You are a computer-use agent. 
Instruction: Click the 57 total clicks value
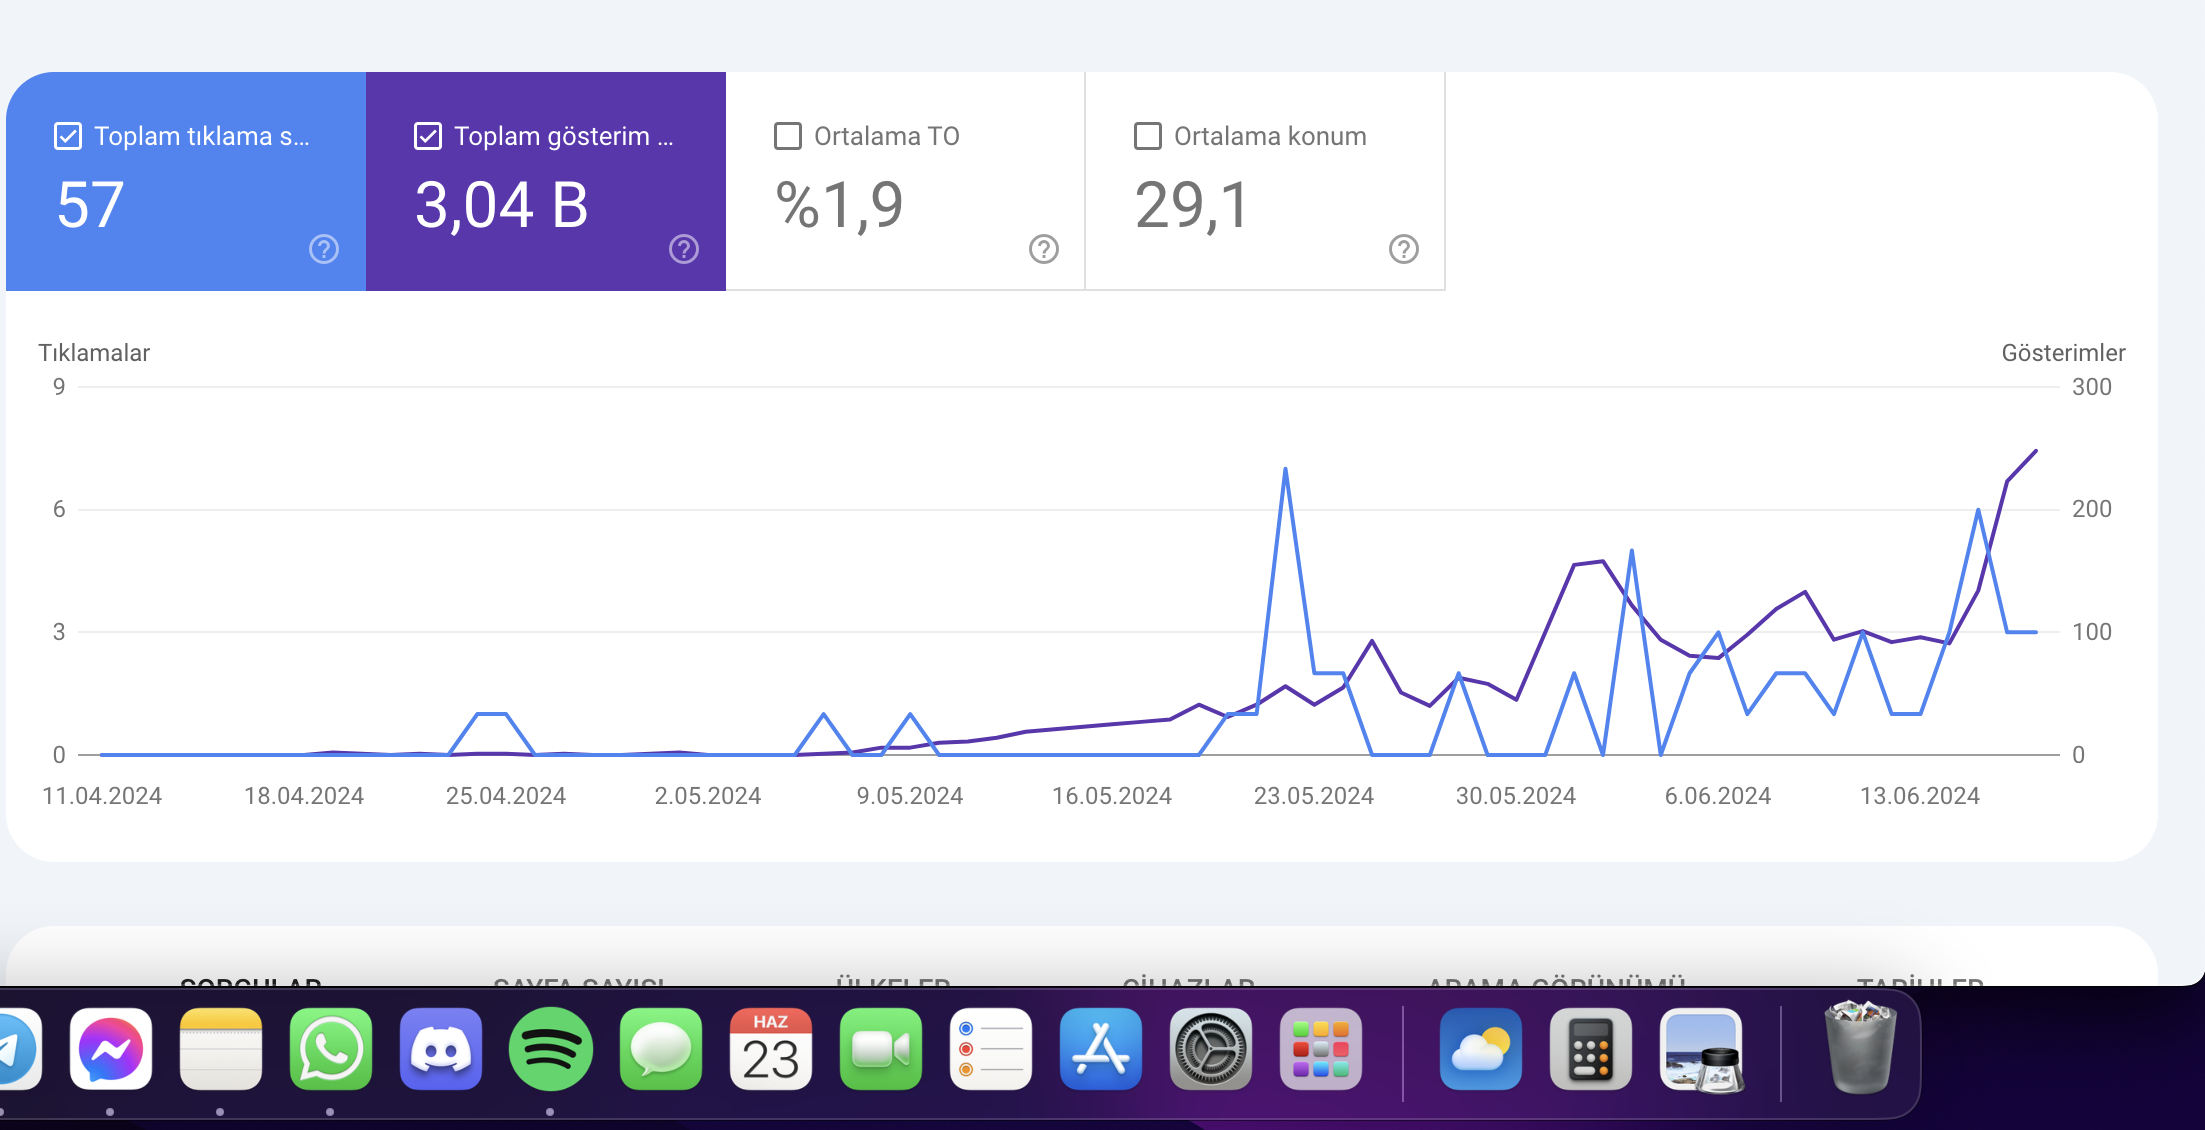[x=90, y=206]
